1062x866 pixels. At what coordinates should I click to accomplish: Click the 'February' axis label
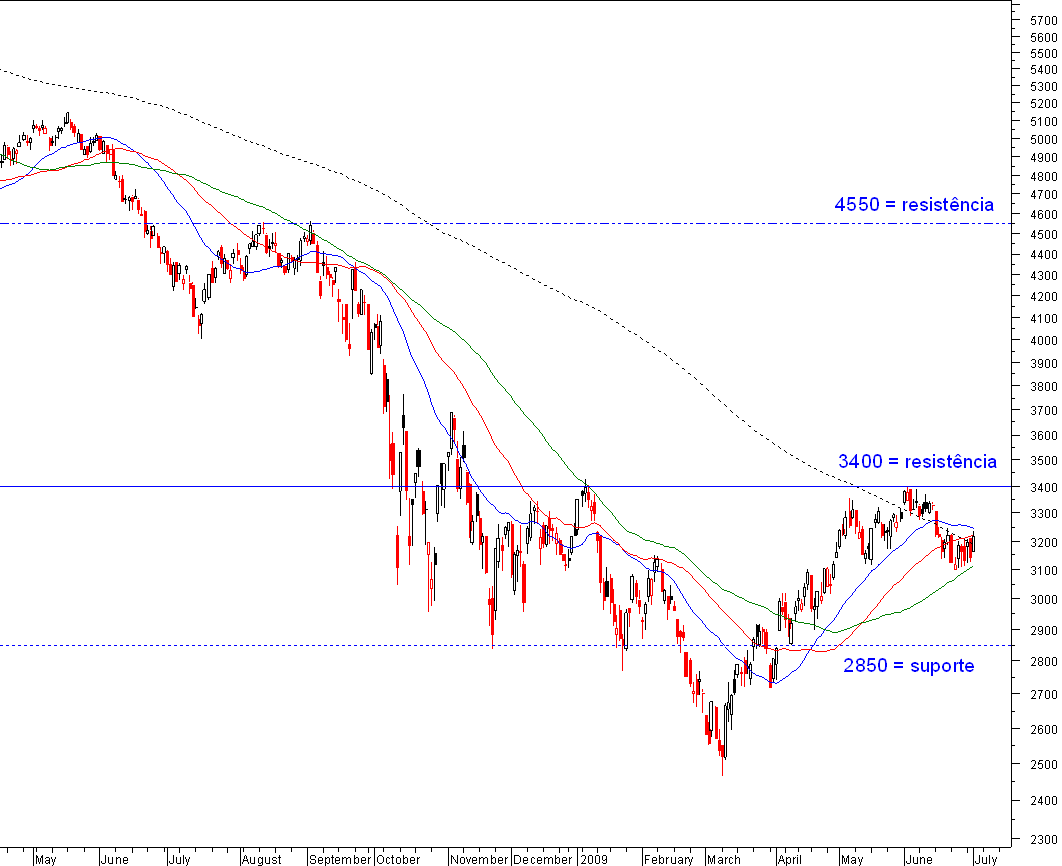668,859
